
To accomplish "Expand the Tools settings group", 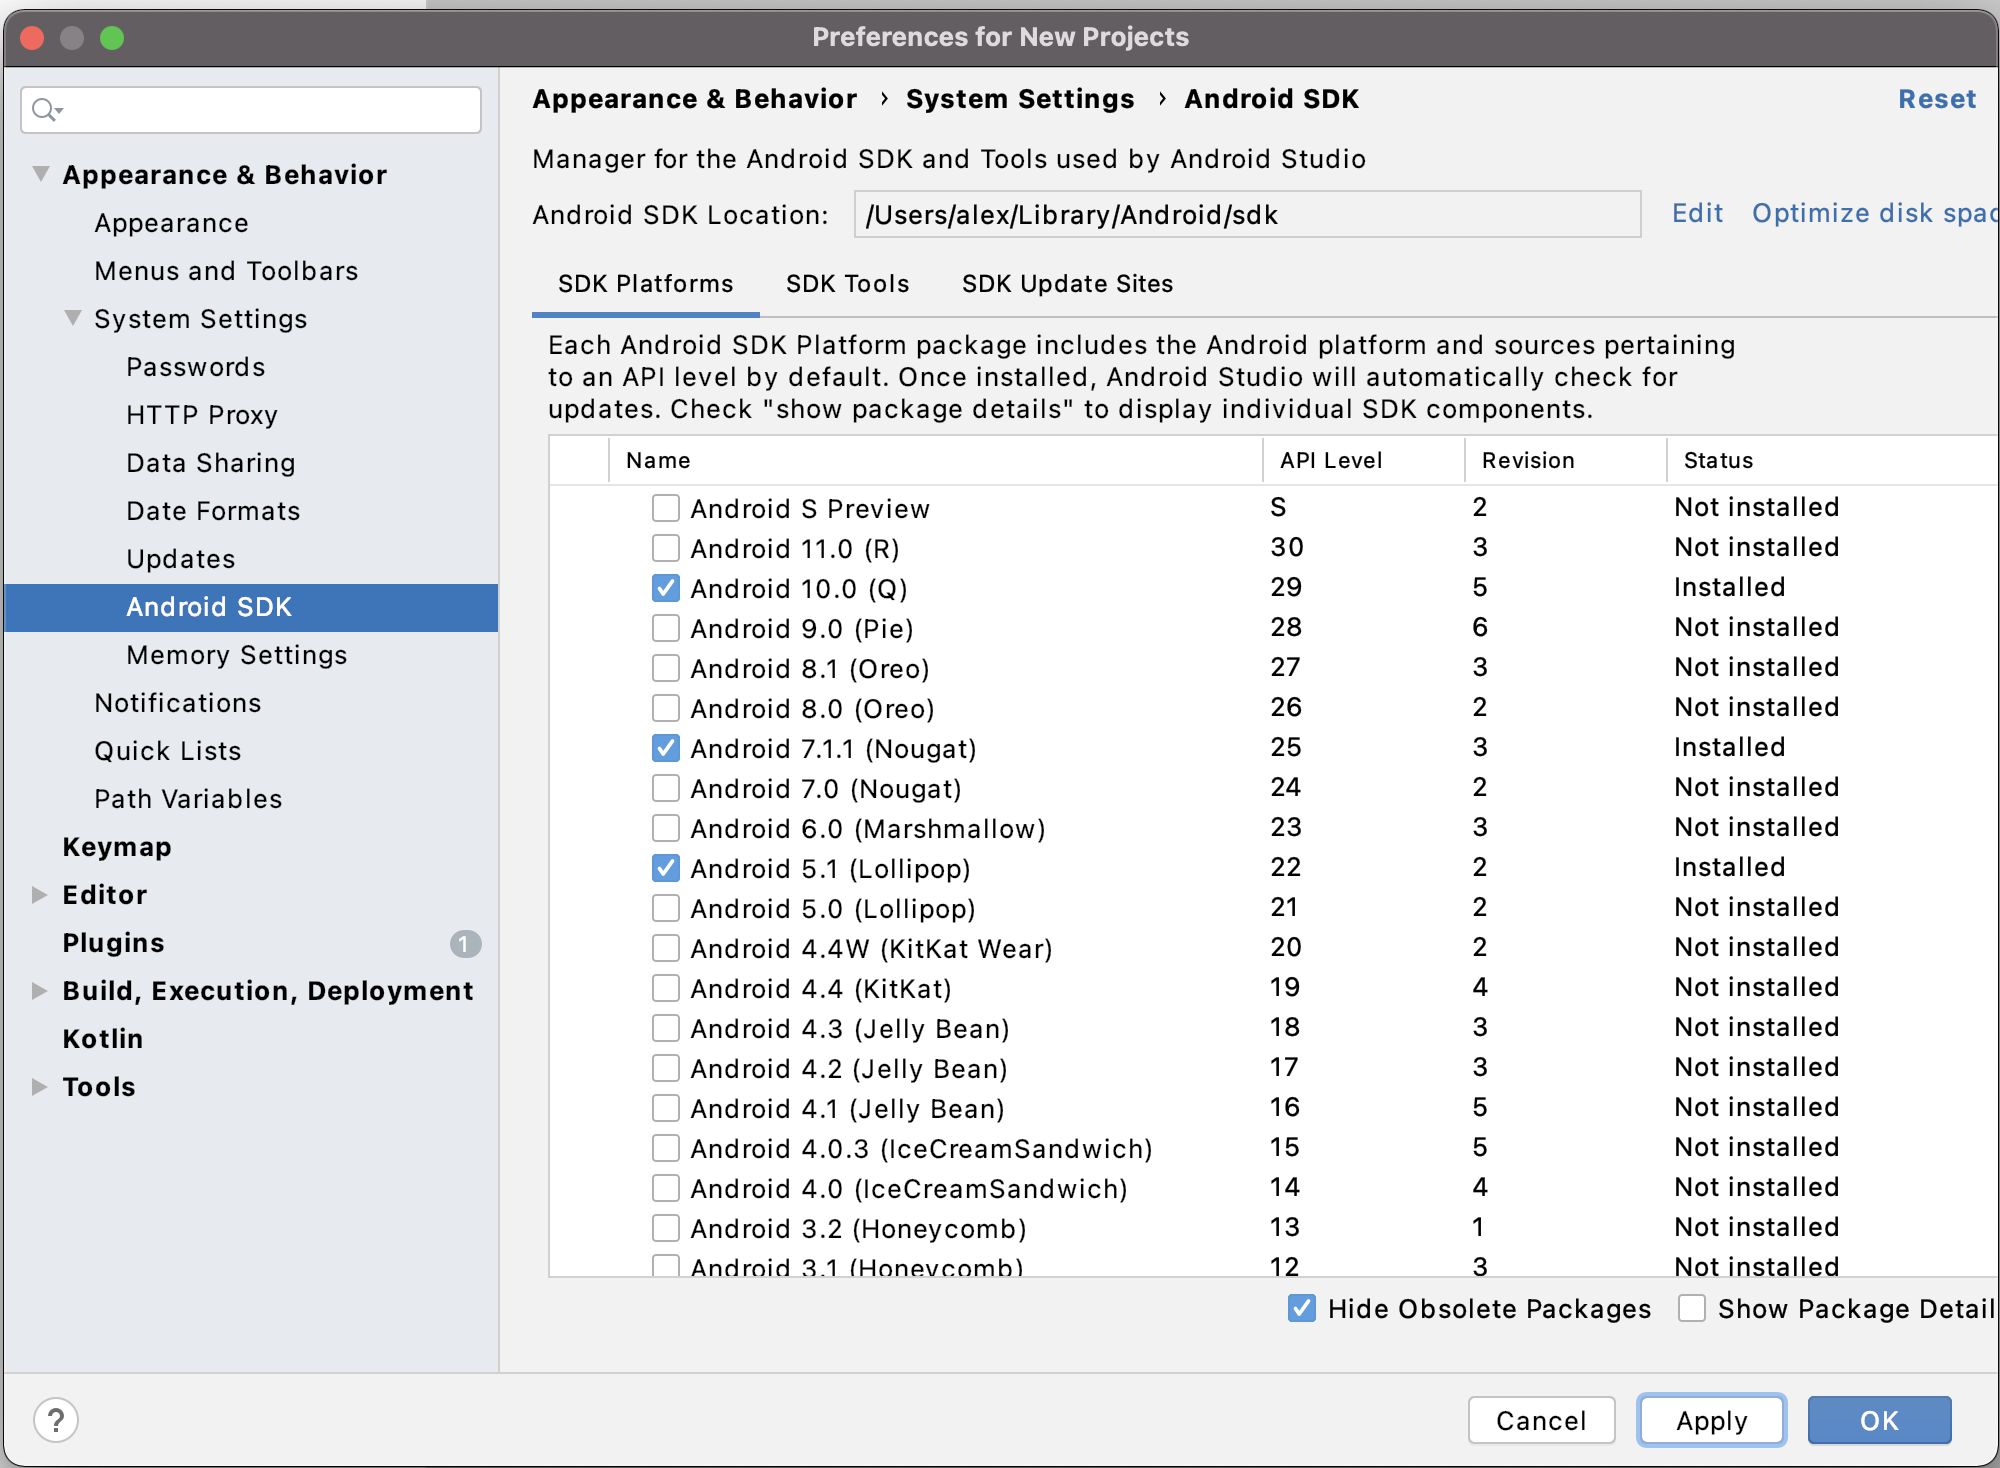I will 40,1086.
